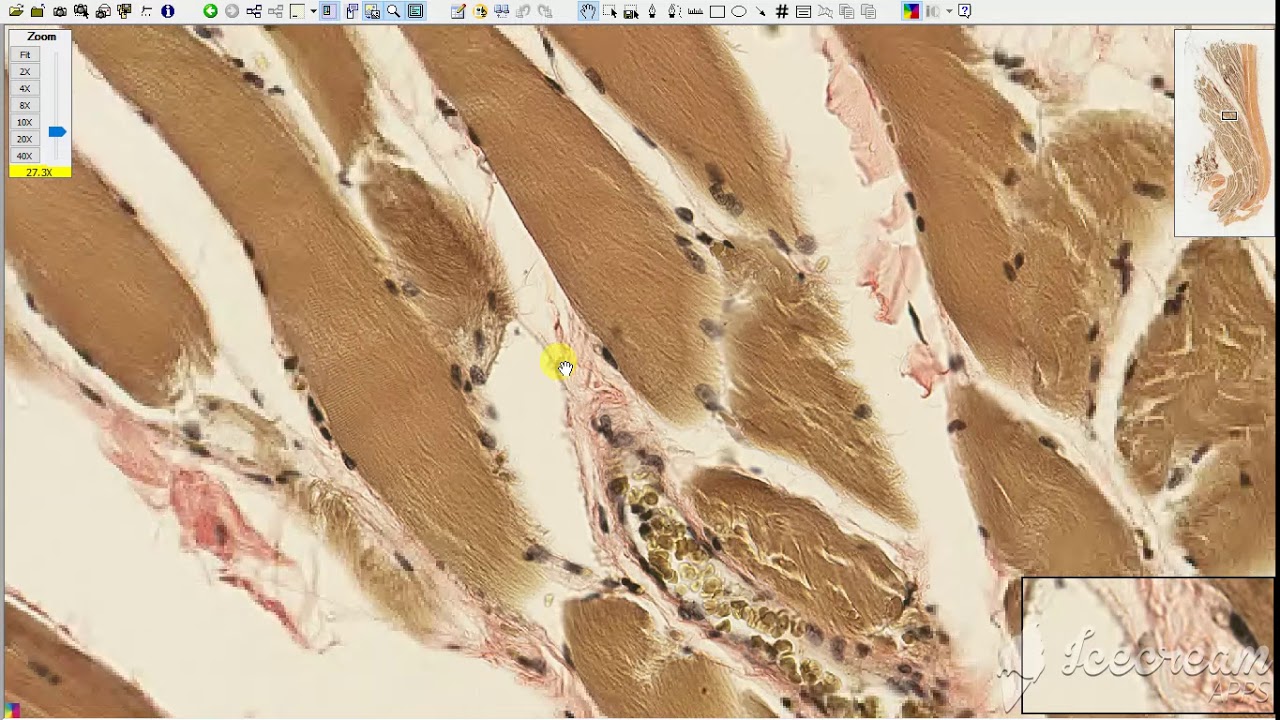This screenshot has width=1280, height=720.
Task: Select the ellipse annotation tool
Action: (739, 11)
